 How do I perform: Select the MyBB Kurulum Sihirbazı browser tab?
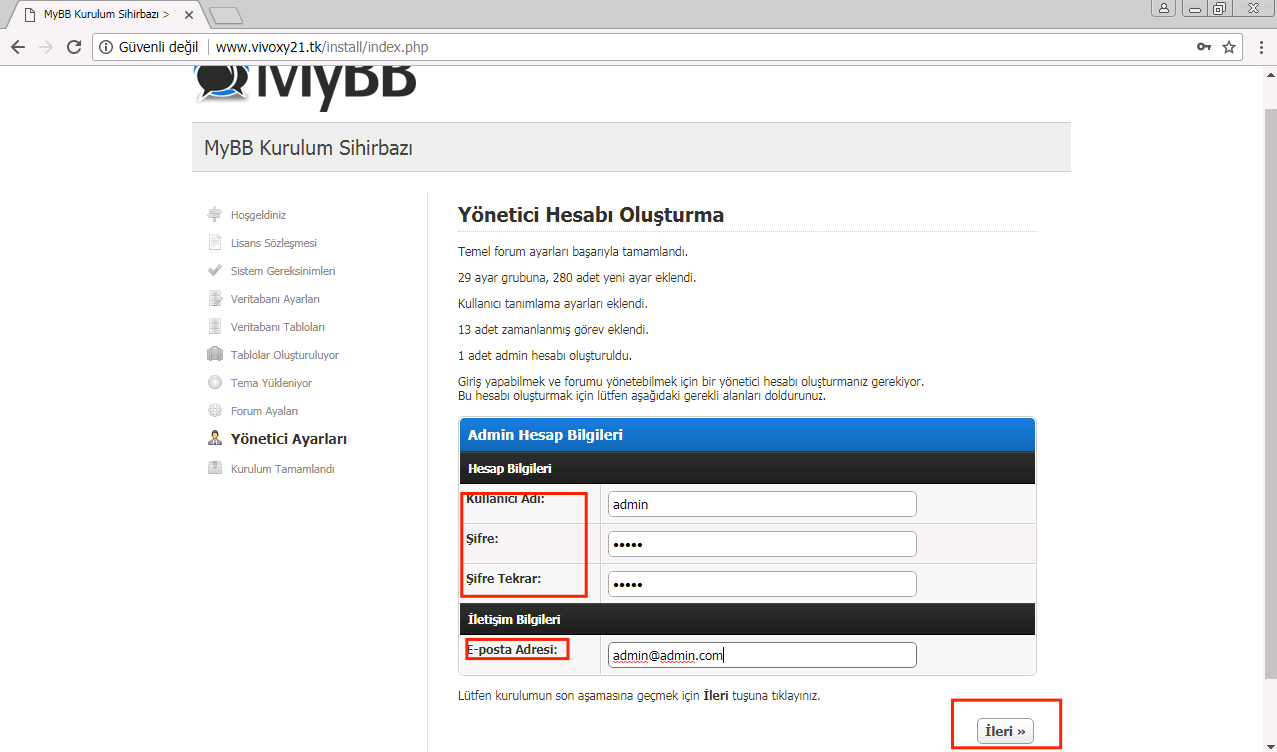tap(104, 15)
